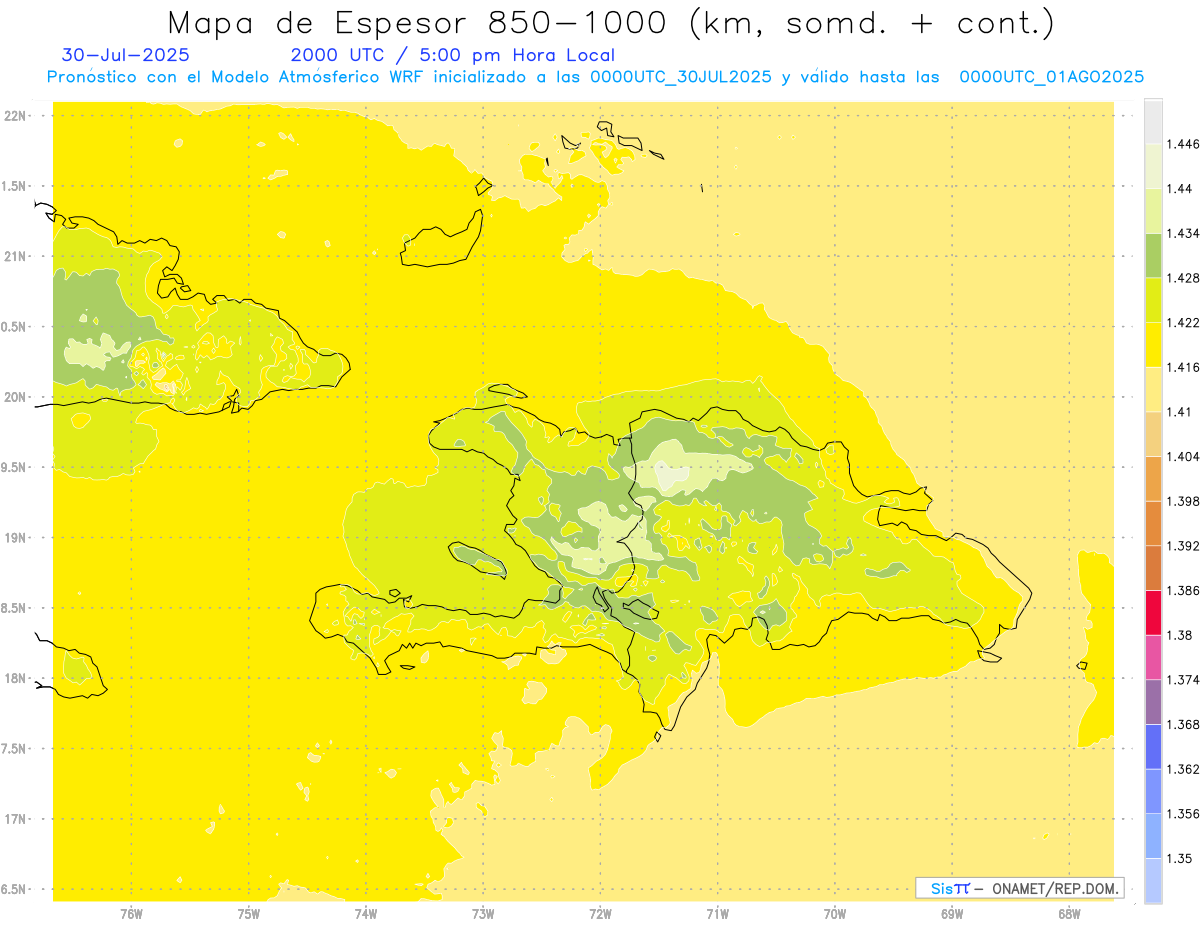Click the time text '2000 UTC / 5:00 pm Hora Local'
This screenshot has width=1200, height=927.
pyautogui.click(x=453, y=56)
